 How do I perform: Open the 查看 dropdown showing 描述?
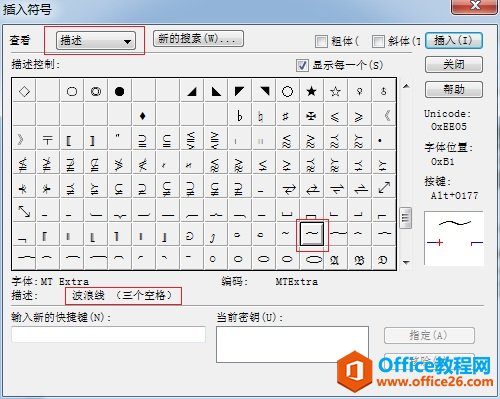(x=96, y=41)
